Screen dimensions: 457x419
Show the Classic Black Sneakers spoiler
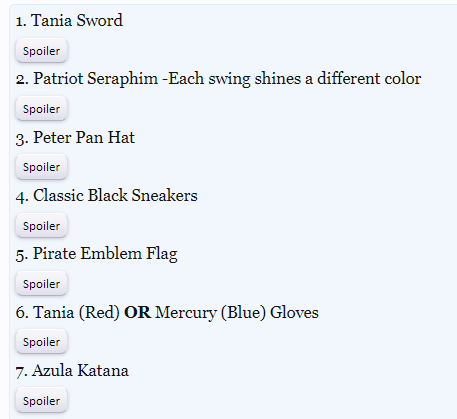coord(41,226)
